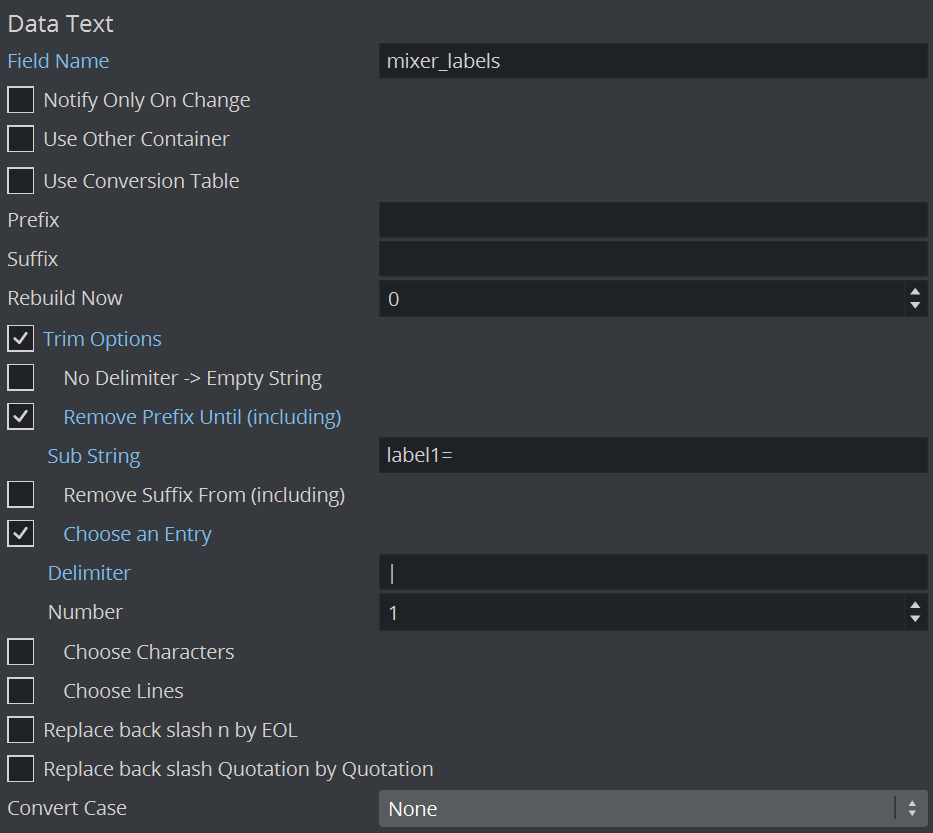Select the Sub String input field
The height and width of the screenshot is (833, 933).
653,456
